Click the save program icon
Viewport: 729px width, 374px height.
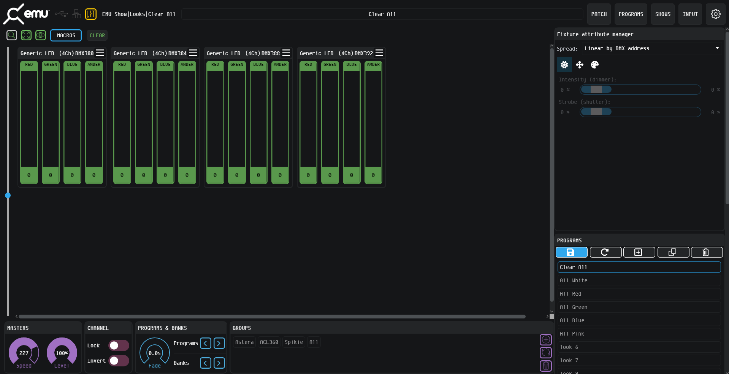point(571,252)
